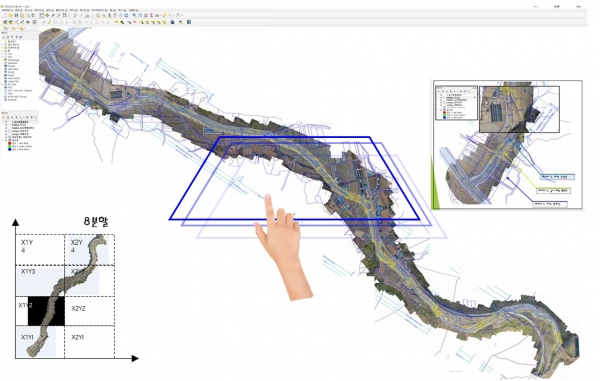
Task: Open the first menu in the menu bar
Action: point(7,10)
